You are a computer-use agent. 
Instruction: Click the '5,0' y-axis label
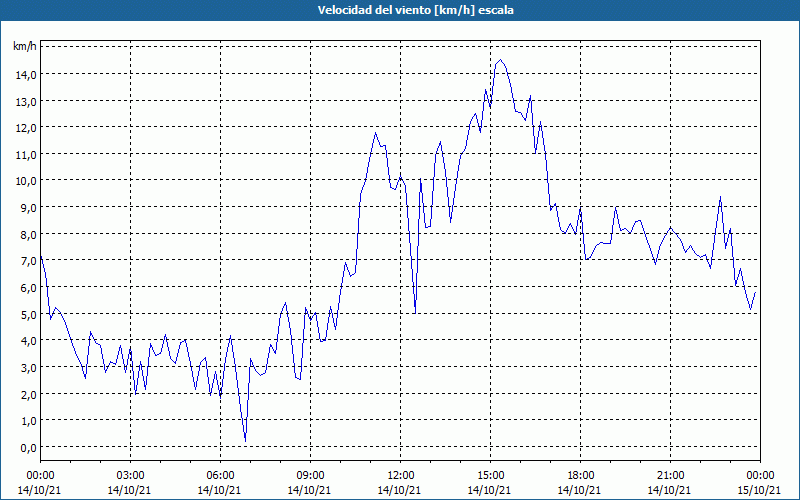coord(28,314)
